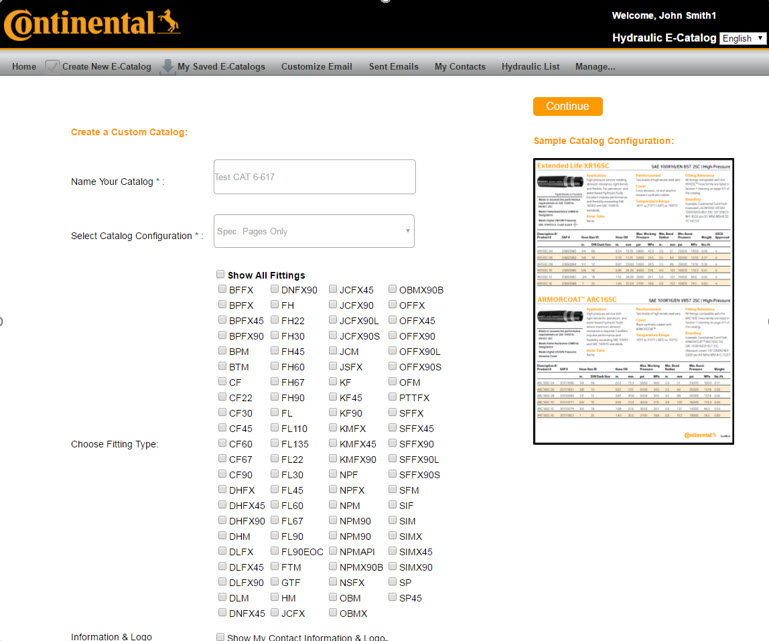Screen dimensions: 769x641
Task: Open the Hydraulic List menu
Action: tap(530, 67)
